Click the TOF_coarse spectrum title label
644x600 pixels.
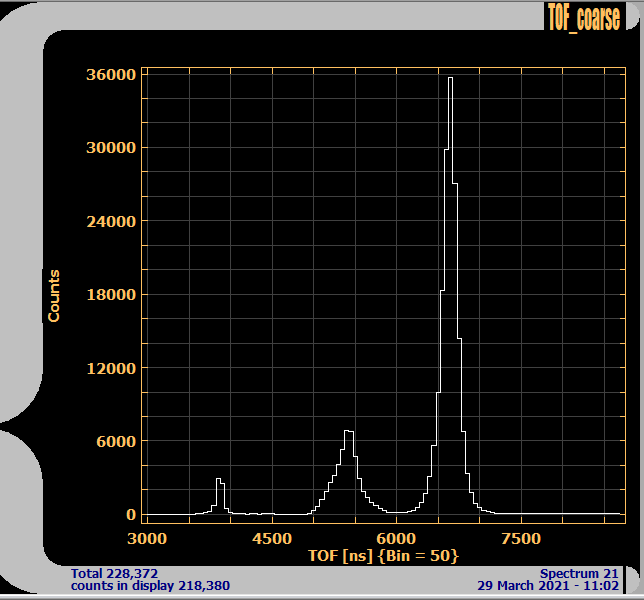pos(583,16)
